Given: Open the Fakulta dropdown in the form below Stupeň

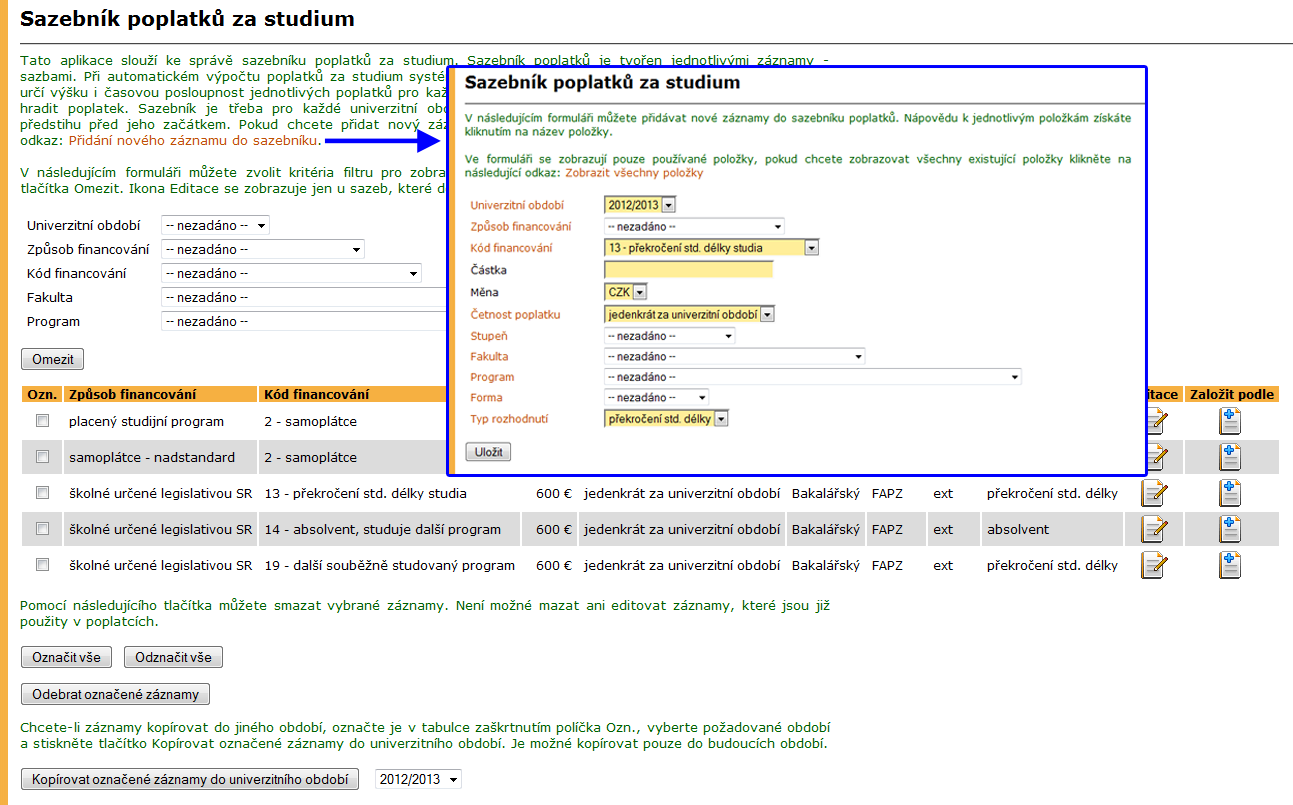Looking at the screenshot, I should pyautogui.click(x=734, y=356).
